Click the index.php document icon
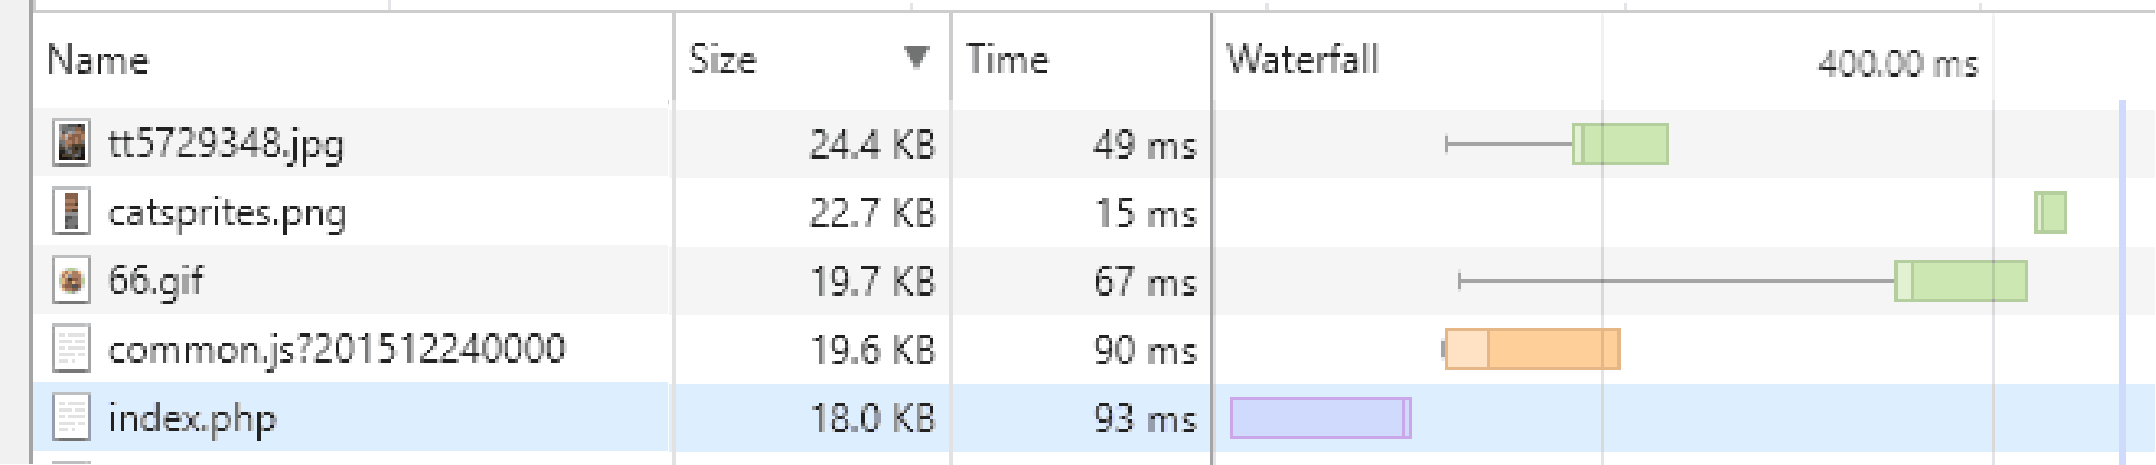This screenshot has height=465, width=2156. (x=71, y=417)
